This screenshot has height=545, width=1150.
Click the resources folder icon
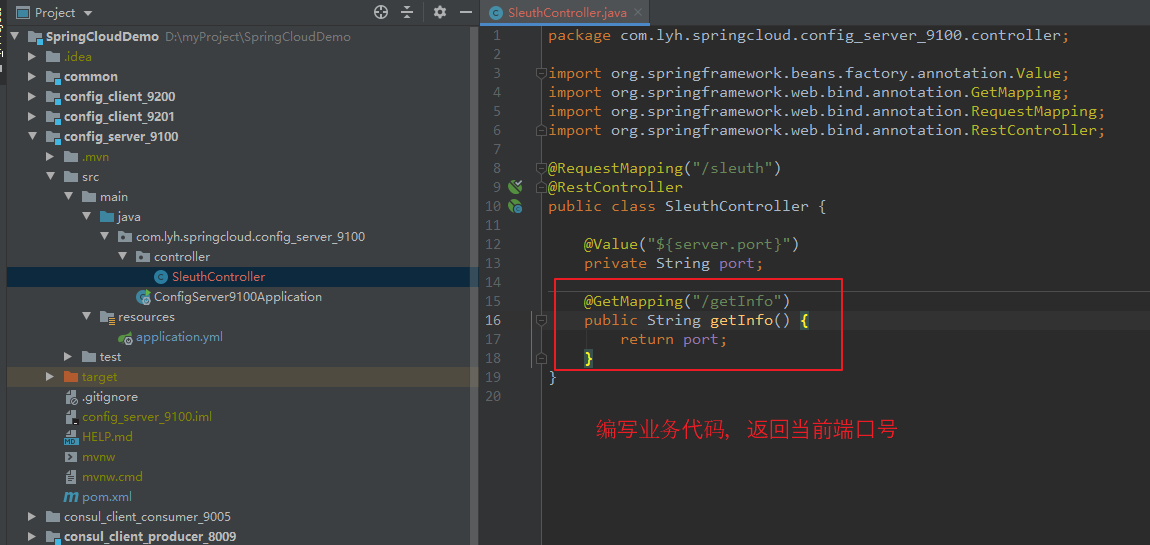107,317
